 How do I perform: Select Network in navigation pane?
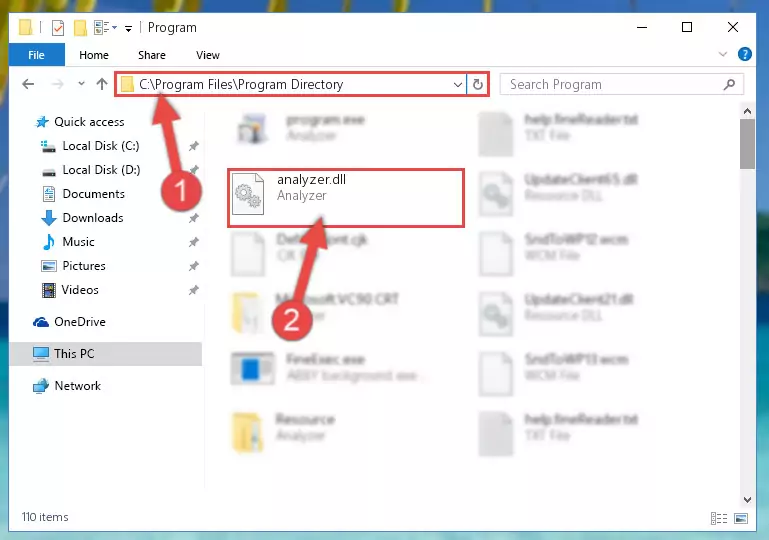pyautogui.click(x=77, y=386)
